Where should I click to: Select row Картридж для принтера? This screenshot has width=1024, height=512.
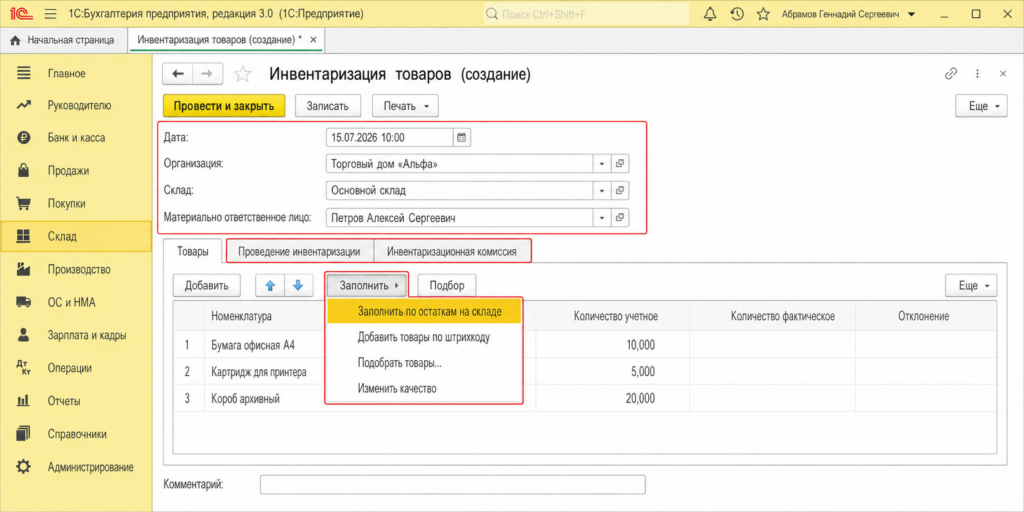(x=584, y=372)
